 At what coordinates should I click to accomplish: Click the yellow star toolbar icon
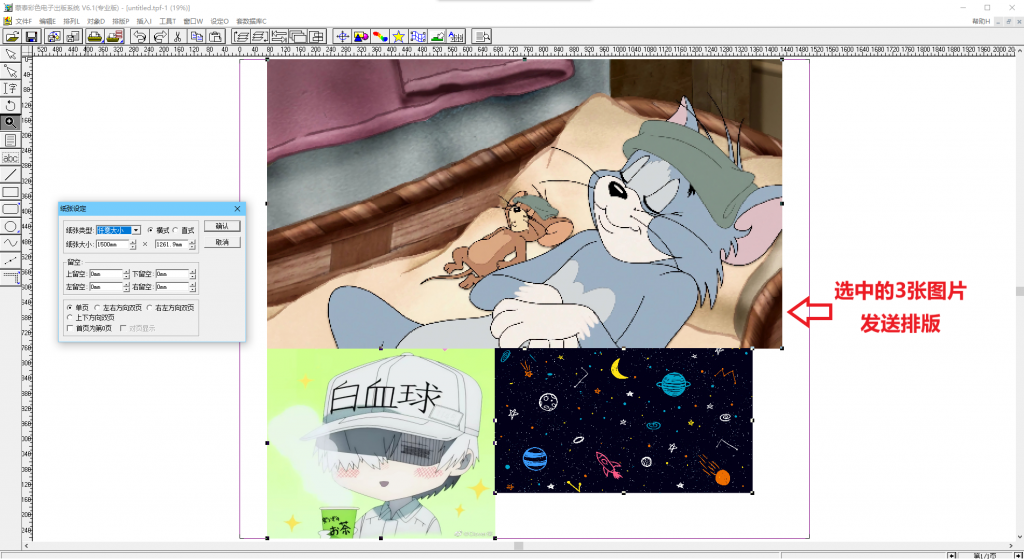(x=398, y=37)
